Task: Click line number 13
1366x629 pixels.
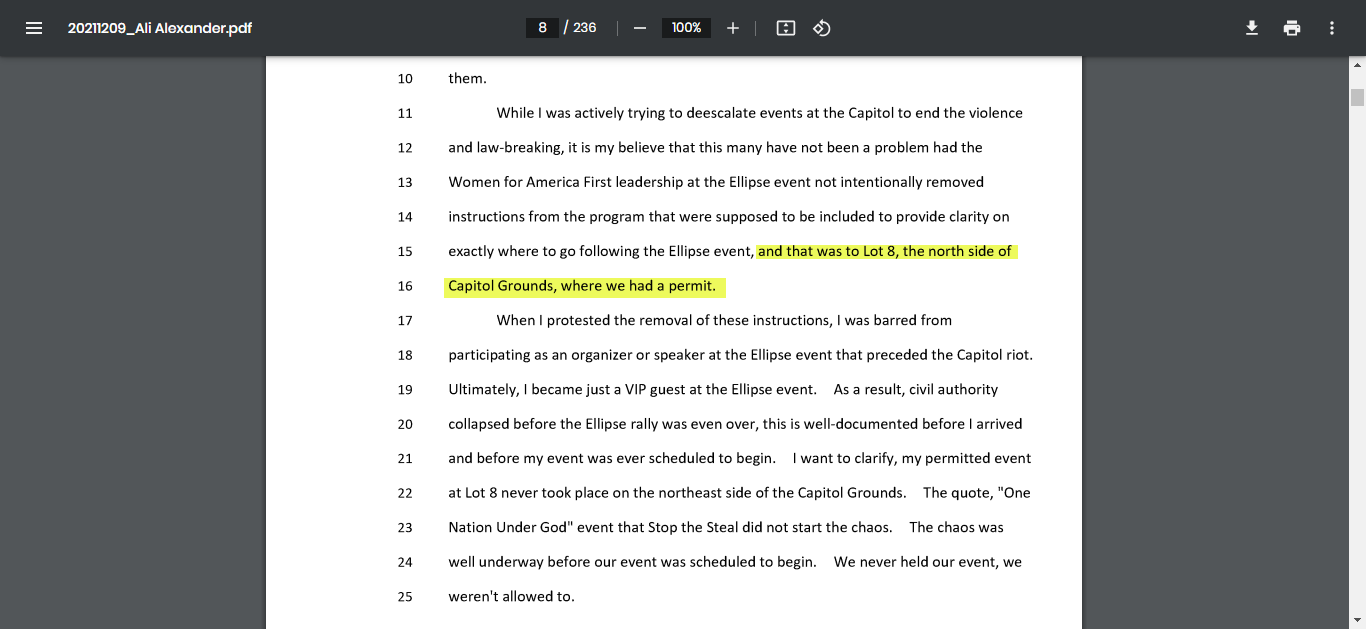Action: tap(405, 182)
